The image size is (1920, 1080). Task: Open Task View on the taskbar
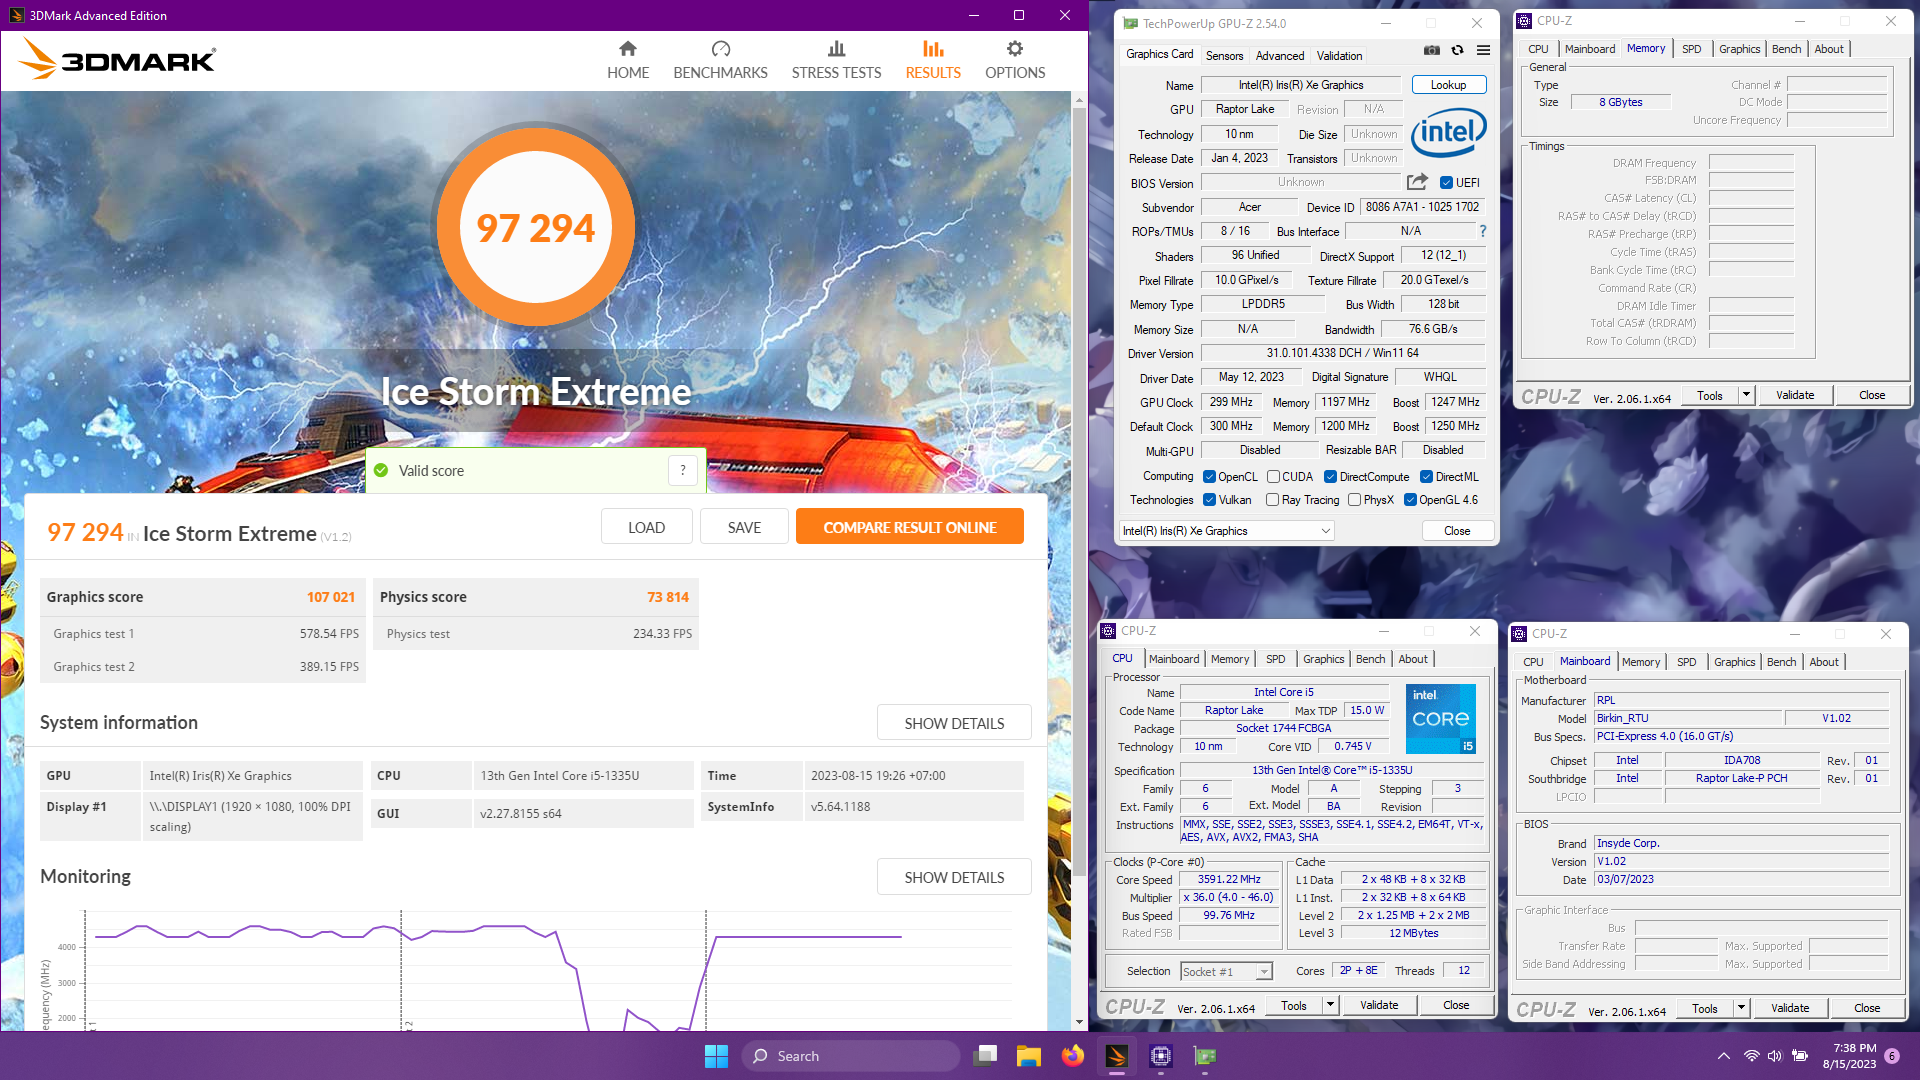[986, 1056]
